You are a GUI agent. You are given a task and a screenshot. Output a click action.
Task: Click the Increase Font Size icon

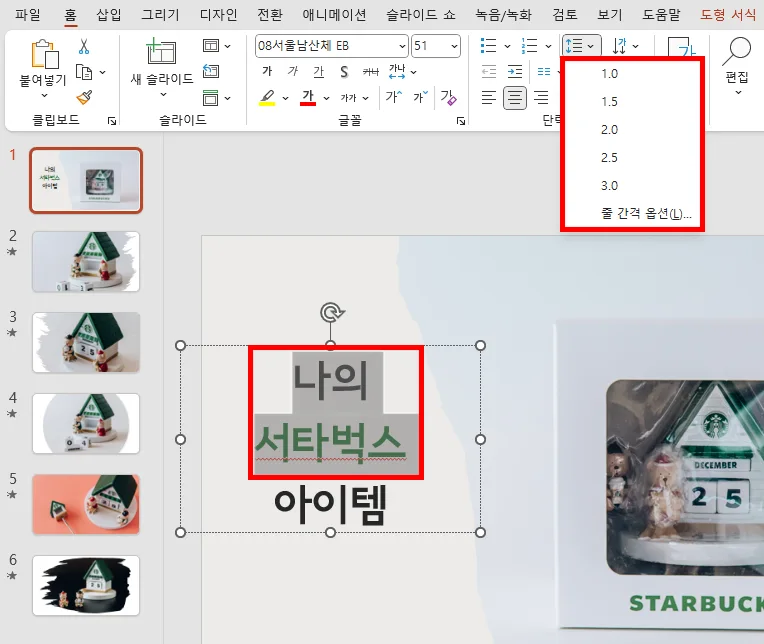point(393,97)
